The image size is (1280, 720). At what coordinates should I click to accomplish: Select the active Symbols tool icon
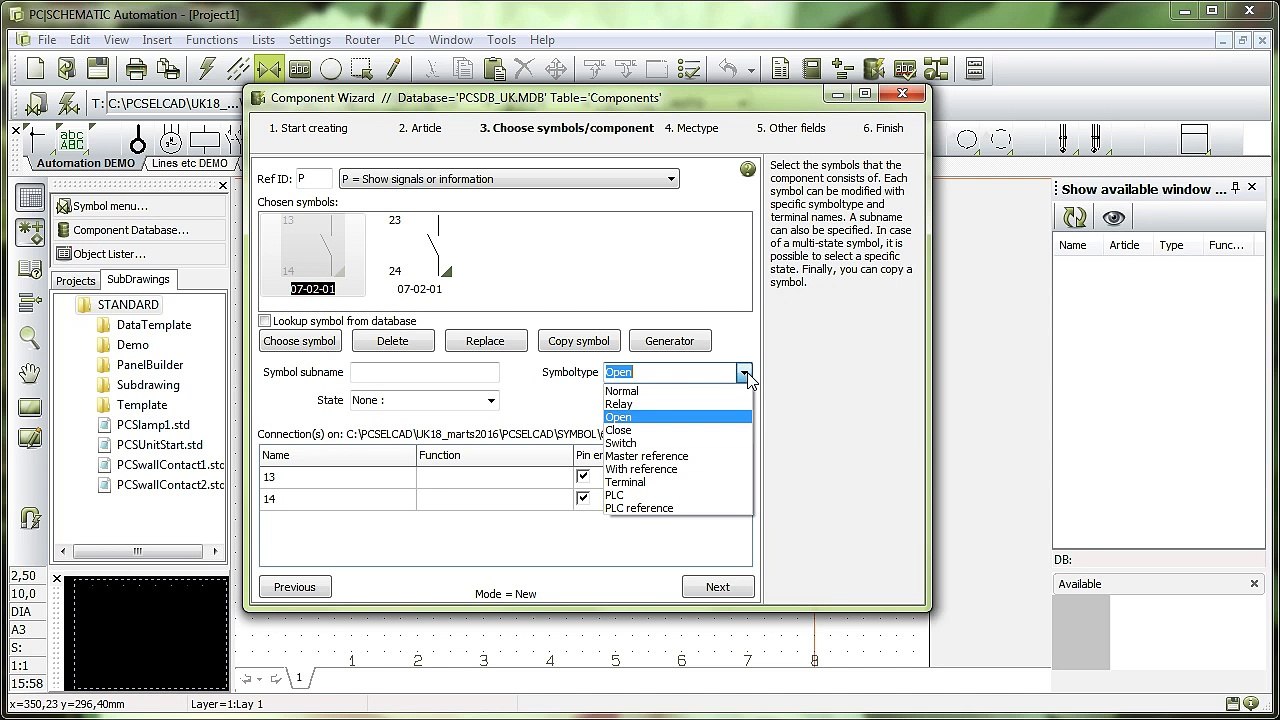click(268, 69)
